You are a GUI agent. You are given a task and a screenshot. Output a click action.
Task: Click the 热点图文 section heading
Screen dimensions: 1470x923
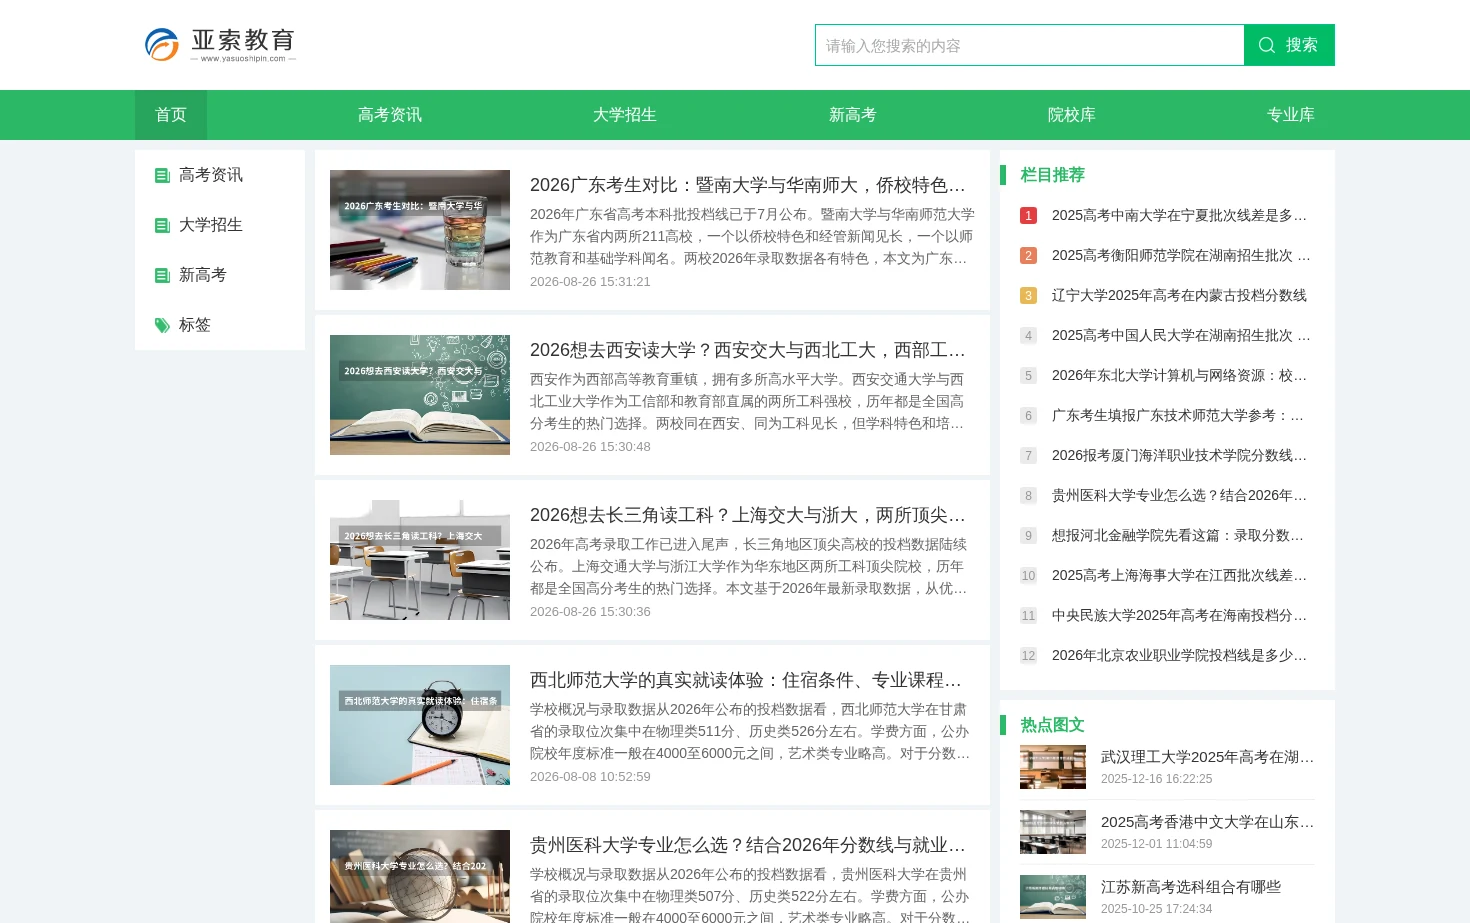coord(1052,725)
